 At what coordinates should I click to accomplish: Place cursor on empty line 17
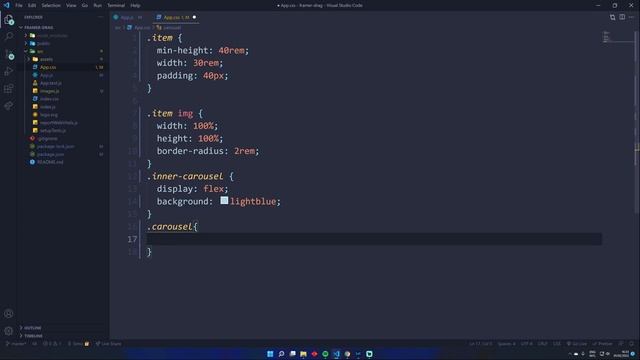373,239
